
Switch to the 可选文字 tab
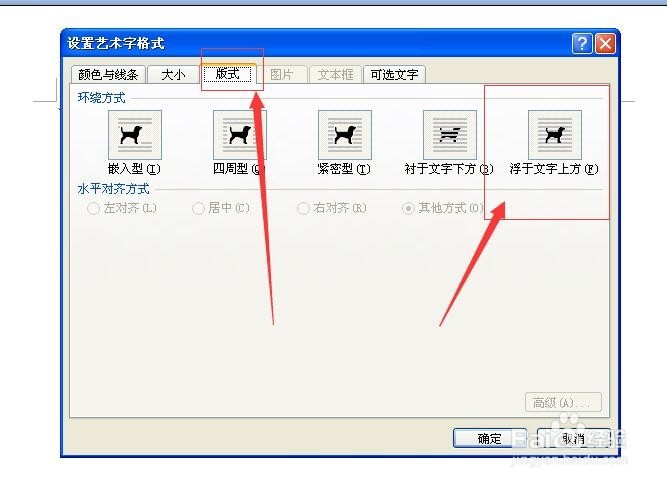(394, 75)
